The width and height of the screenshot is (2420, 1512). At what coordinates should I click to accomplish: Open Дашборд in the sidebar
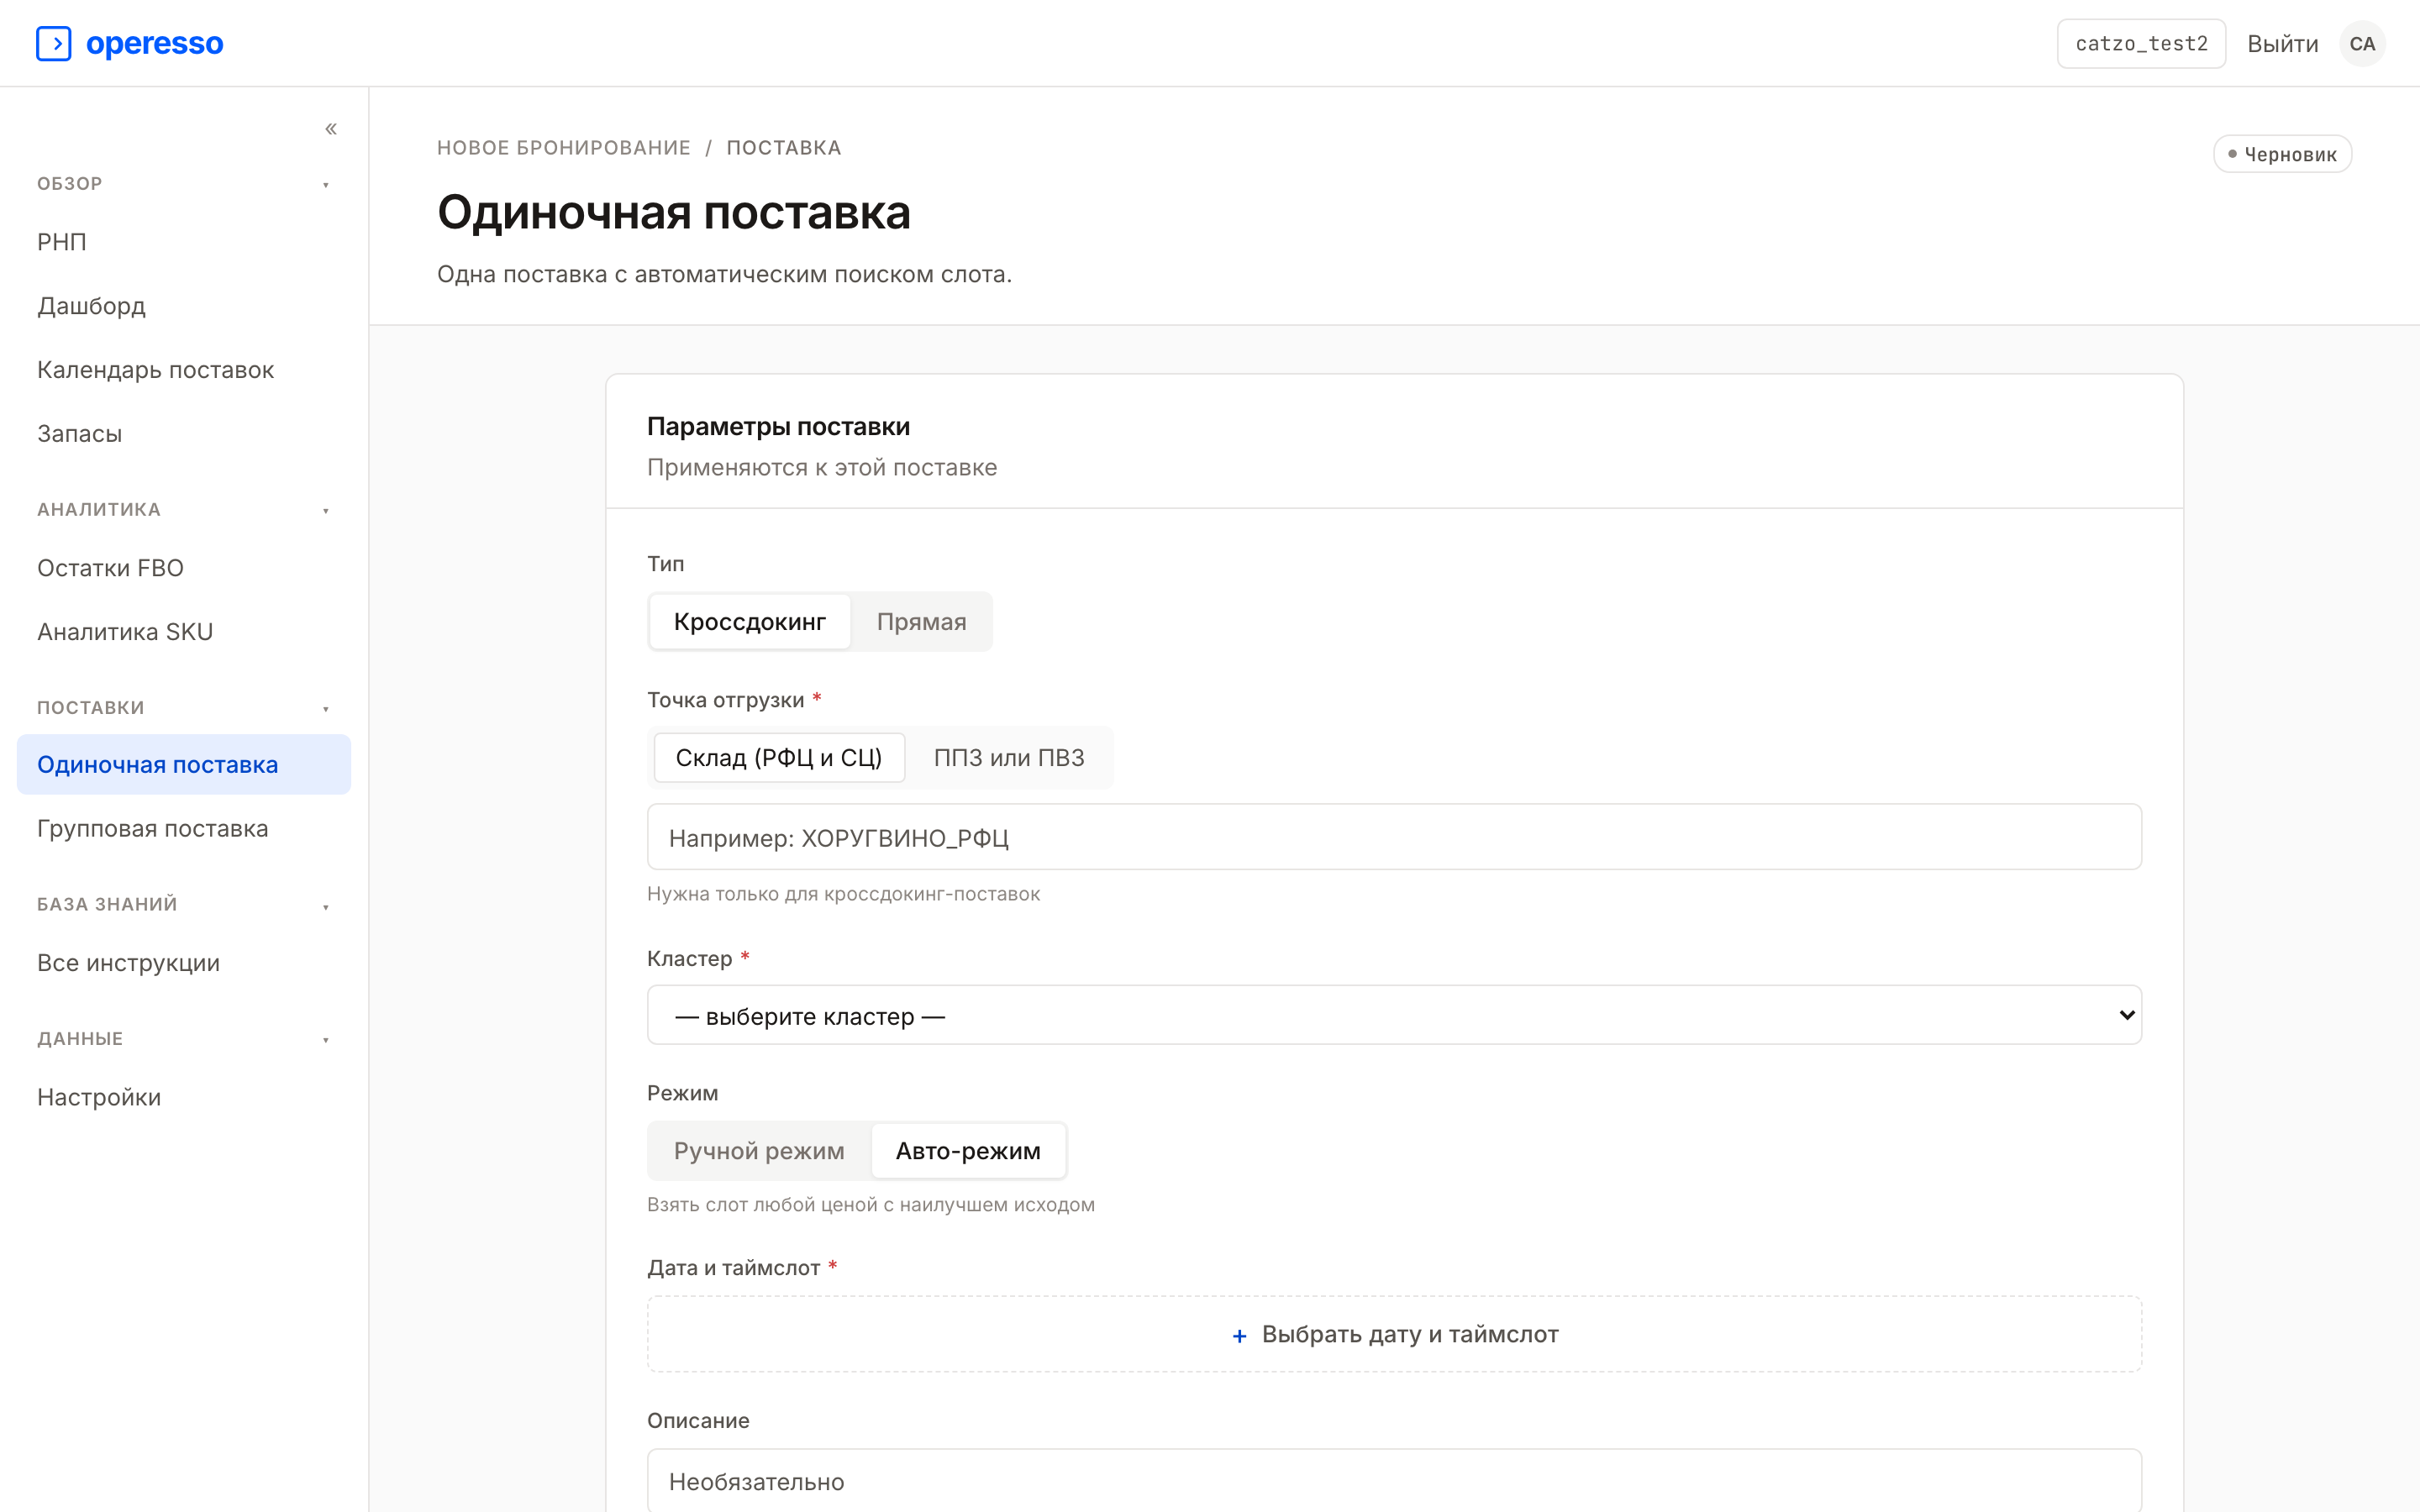184,306
